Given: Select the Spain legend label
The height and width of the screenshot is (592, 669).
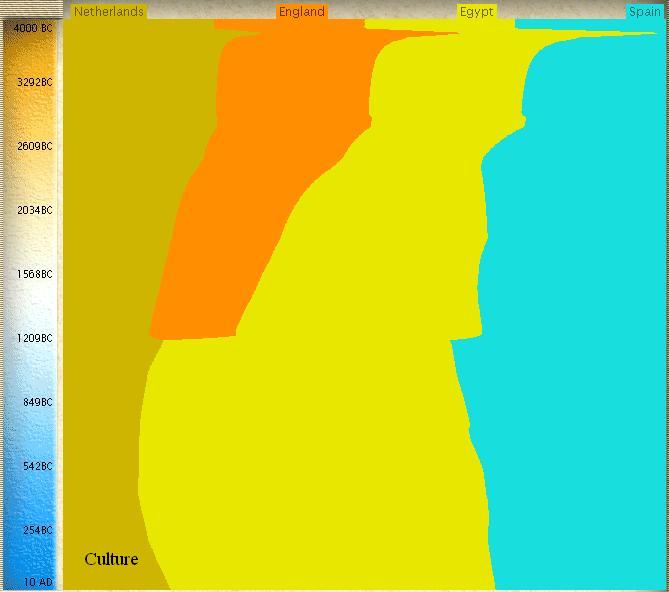Looking at the screenshot, I should pyautogui.click(x=645, y=12).
